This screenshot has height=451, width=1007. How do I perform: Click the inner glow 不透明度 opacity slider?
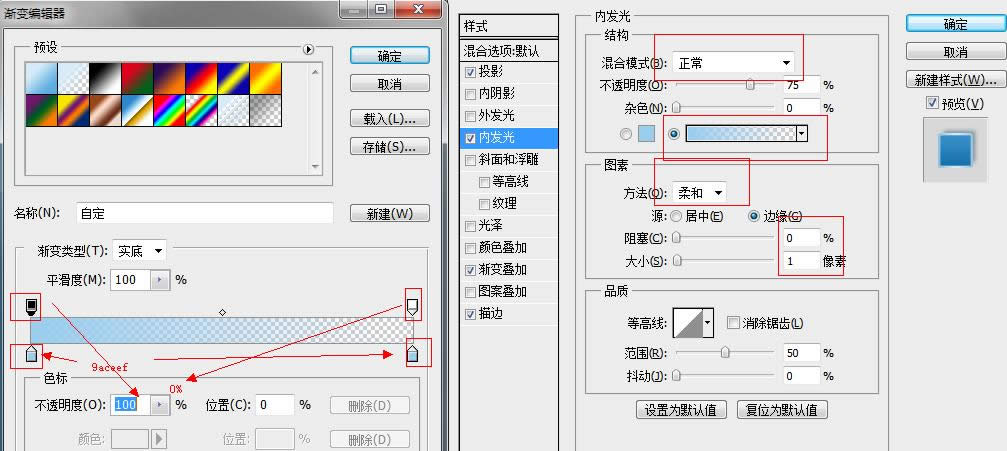click(x=723, y=86)
